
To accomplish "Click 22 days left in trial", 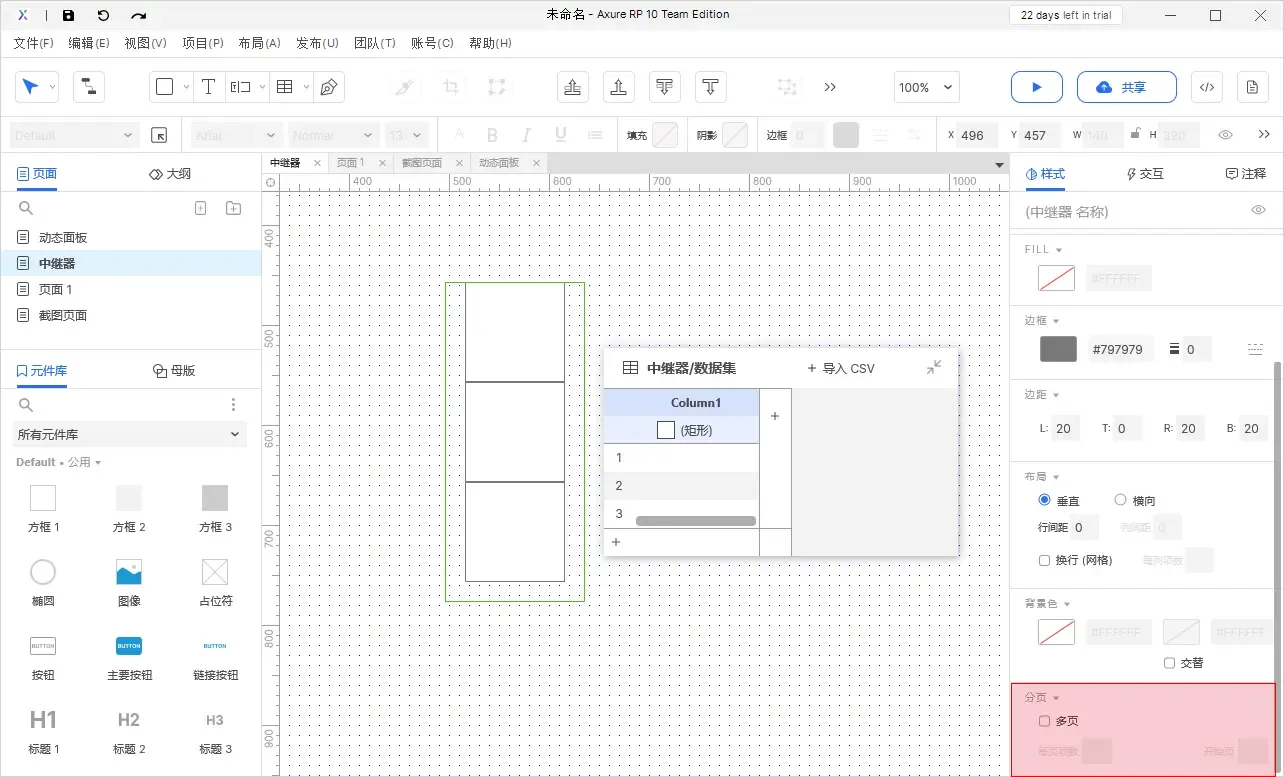I will 1066,15.
